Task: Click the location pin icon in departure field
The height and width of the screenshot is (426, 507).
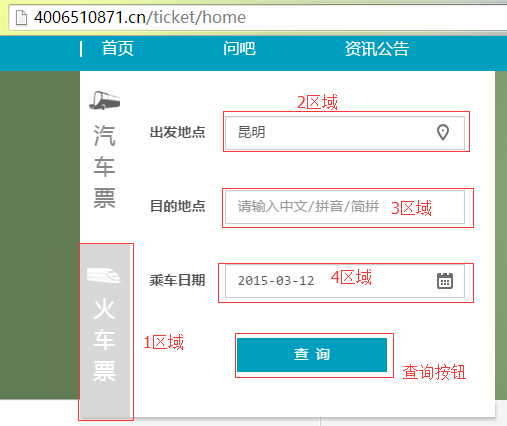Action: [443, 133]
